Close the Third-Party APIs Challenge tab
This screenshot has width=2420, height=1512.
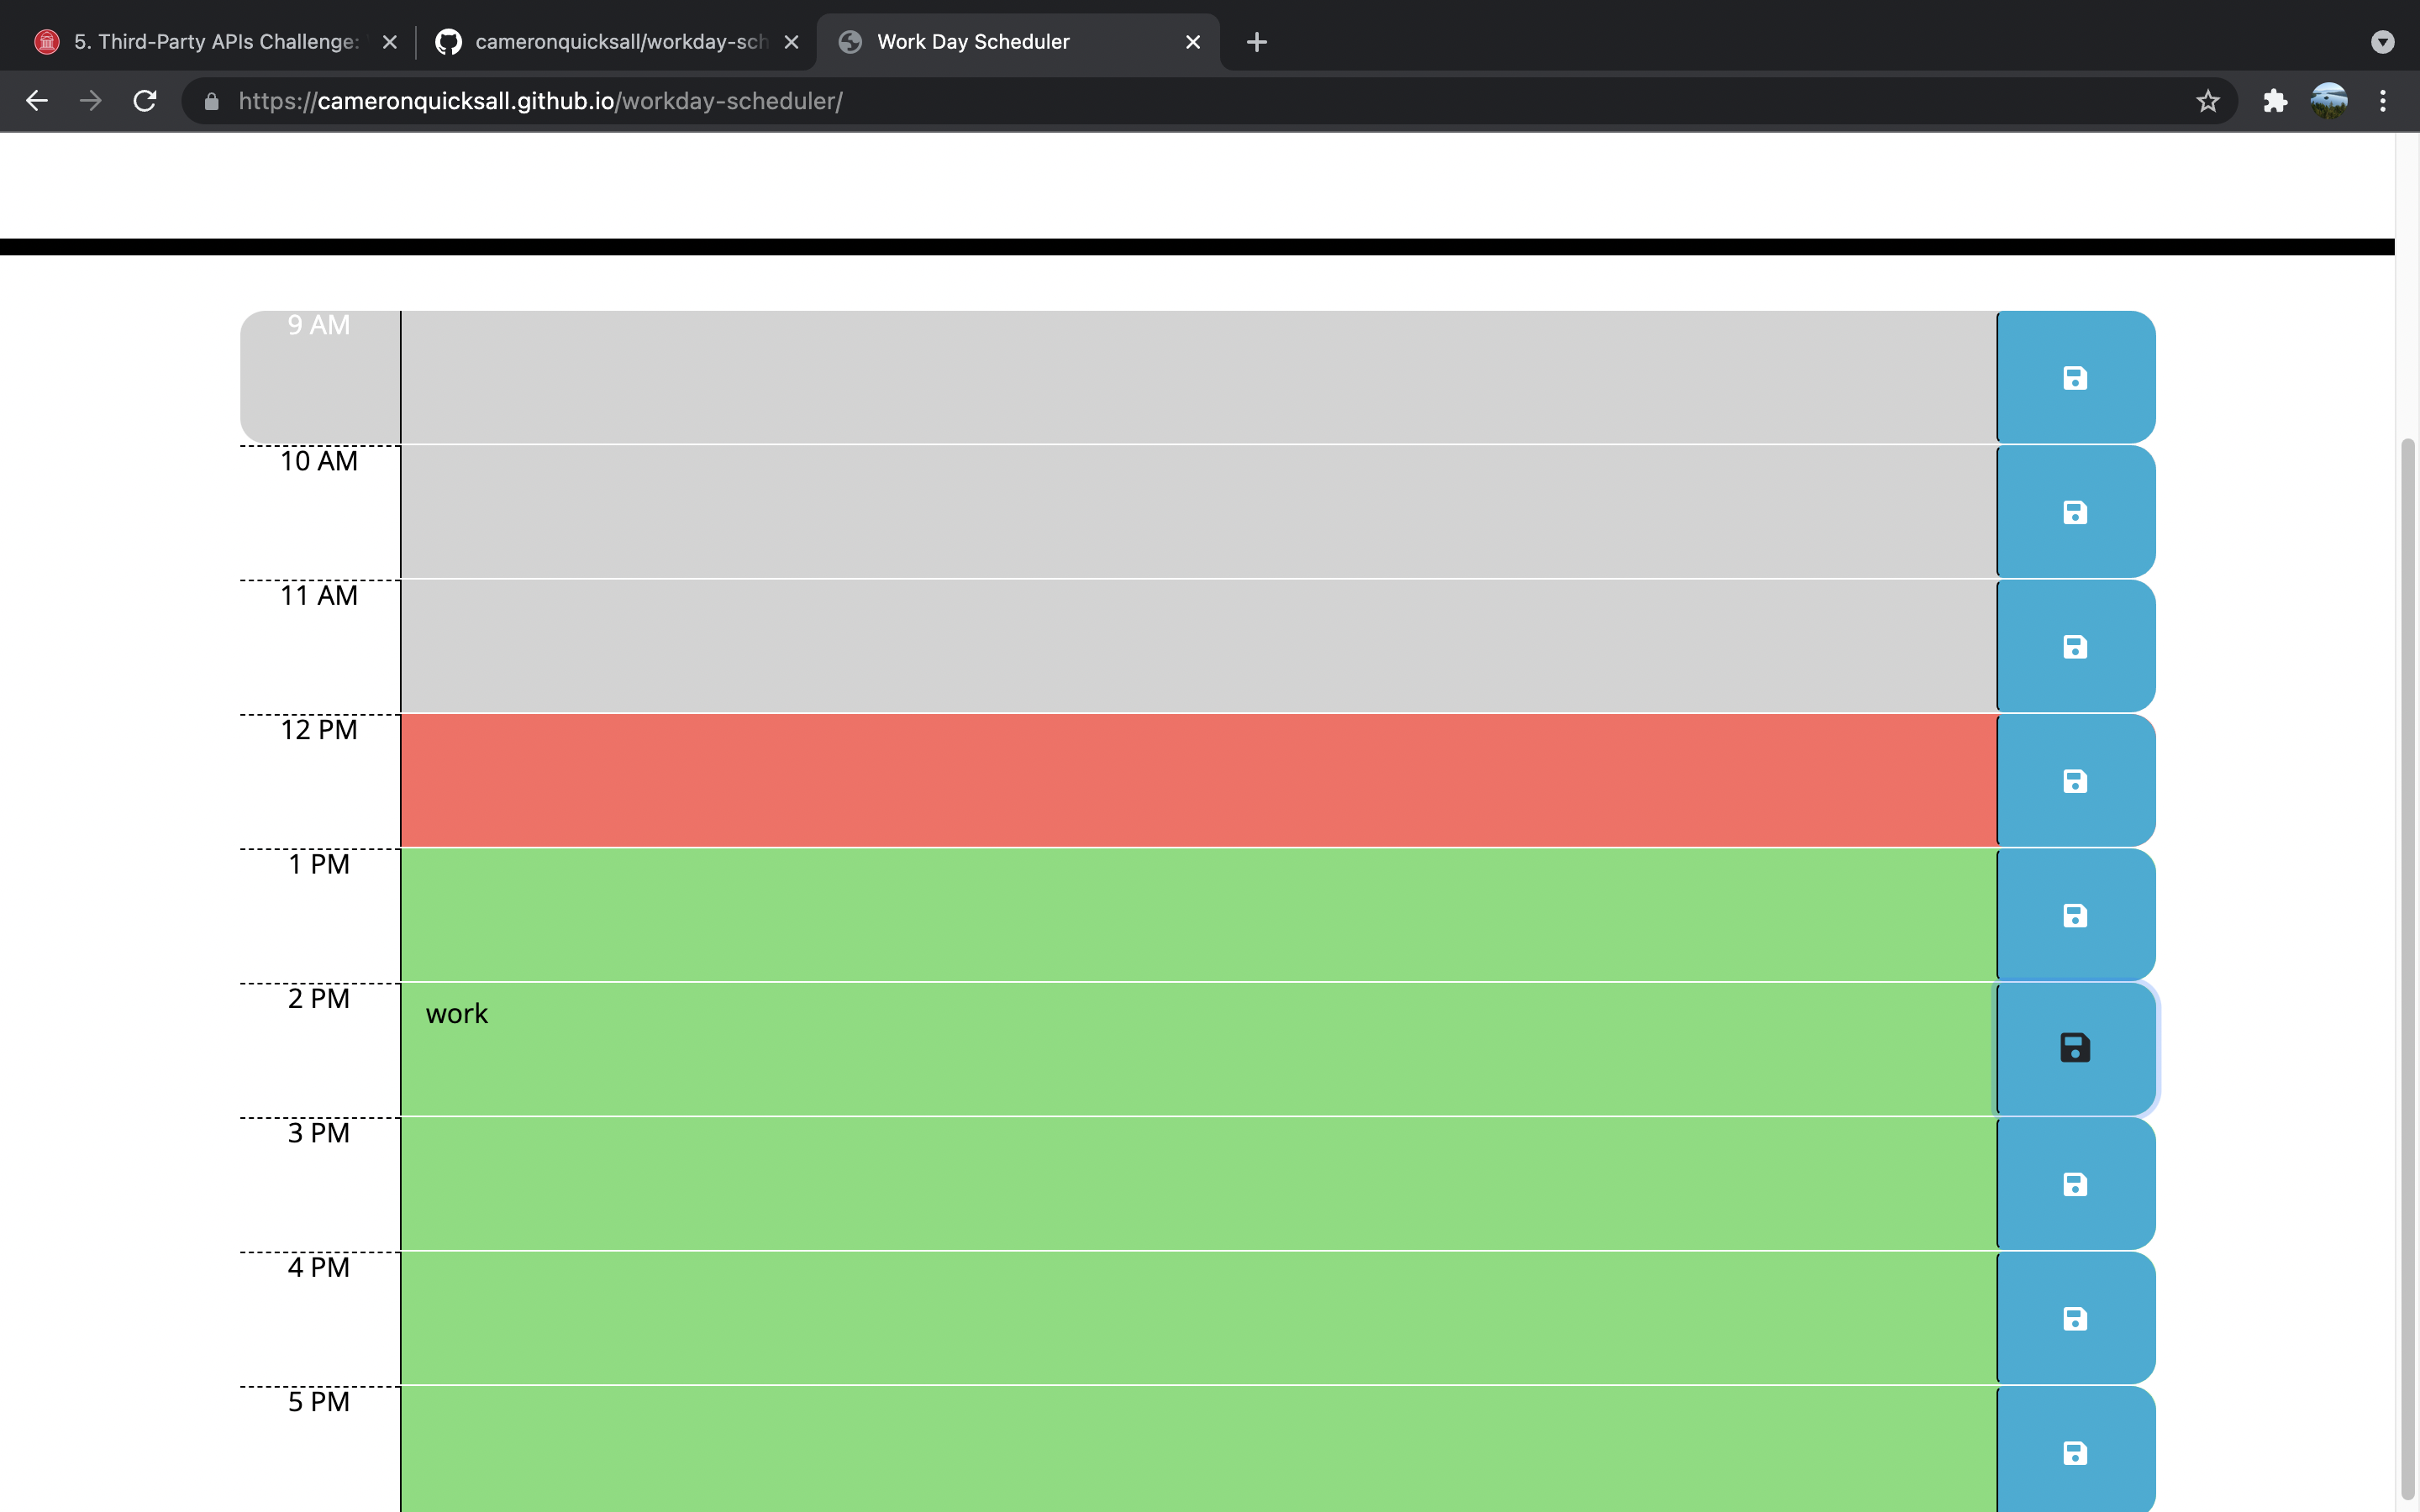(x=390, y=42)
